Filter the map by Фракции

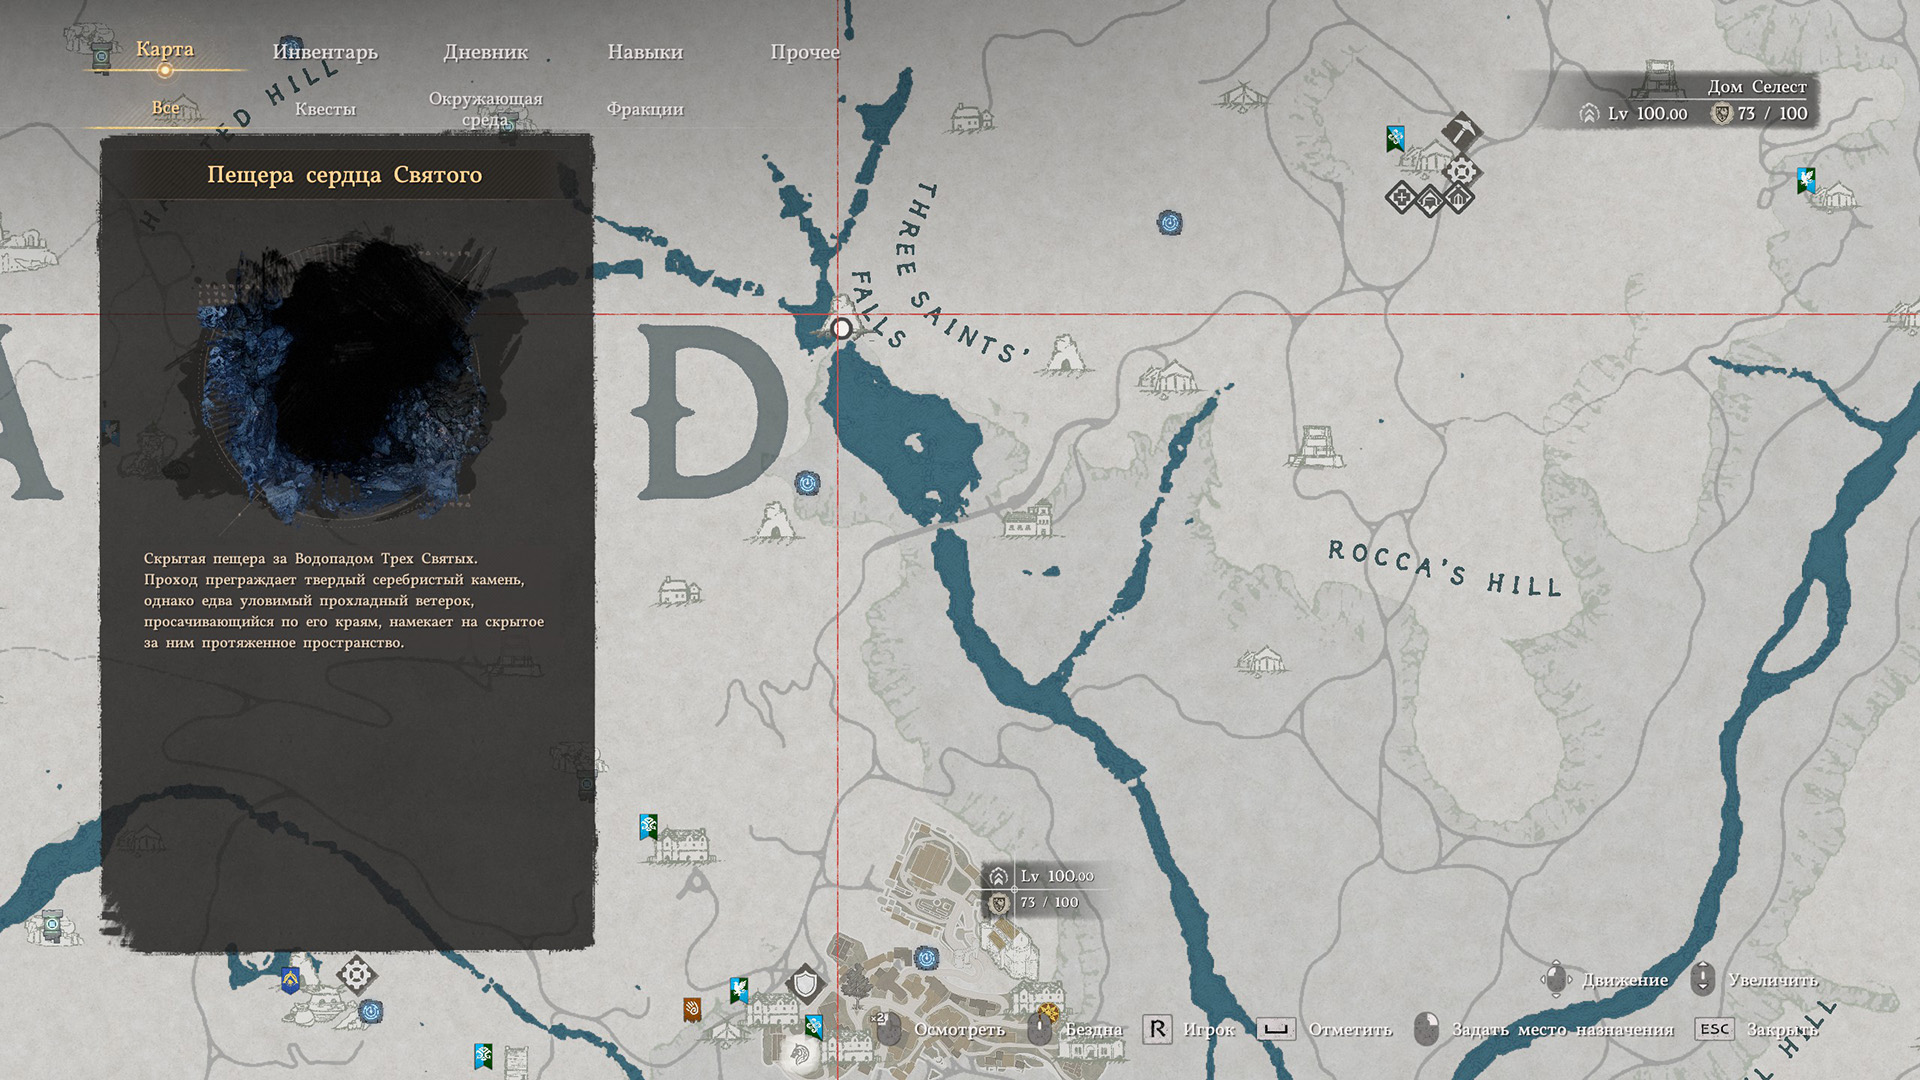[x=645, y=109]
